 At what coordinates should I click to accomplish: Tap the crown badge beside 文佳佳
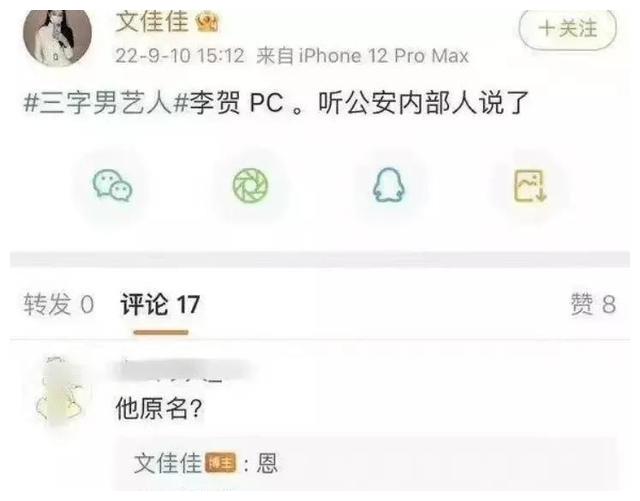207,22
